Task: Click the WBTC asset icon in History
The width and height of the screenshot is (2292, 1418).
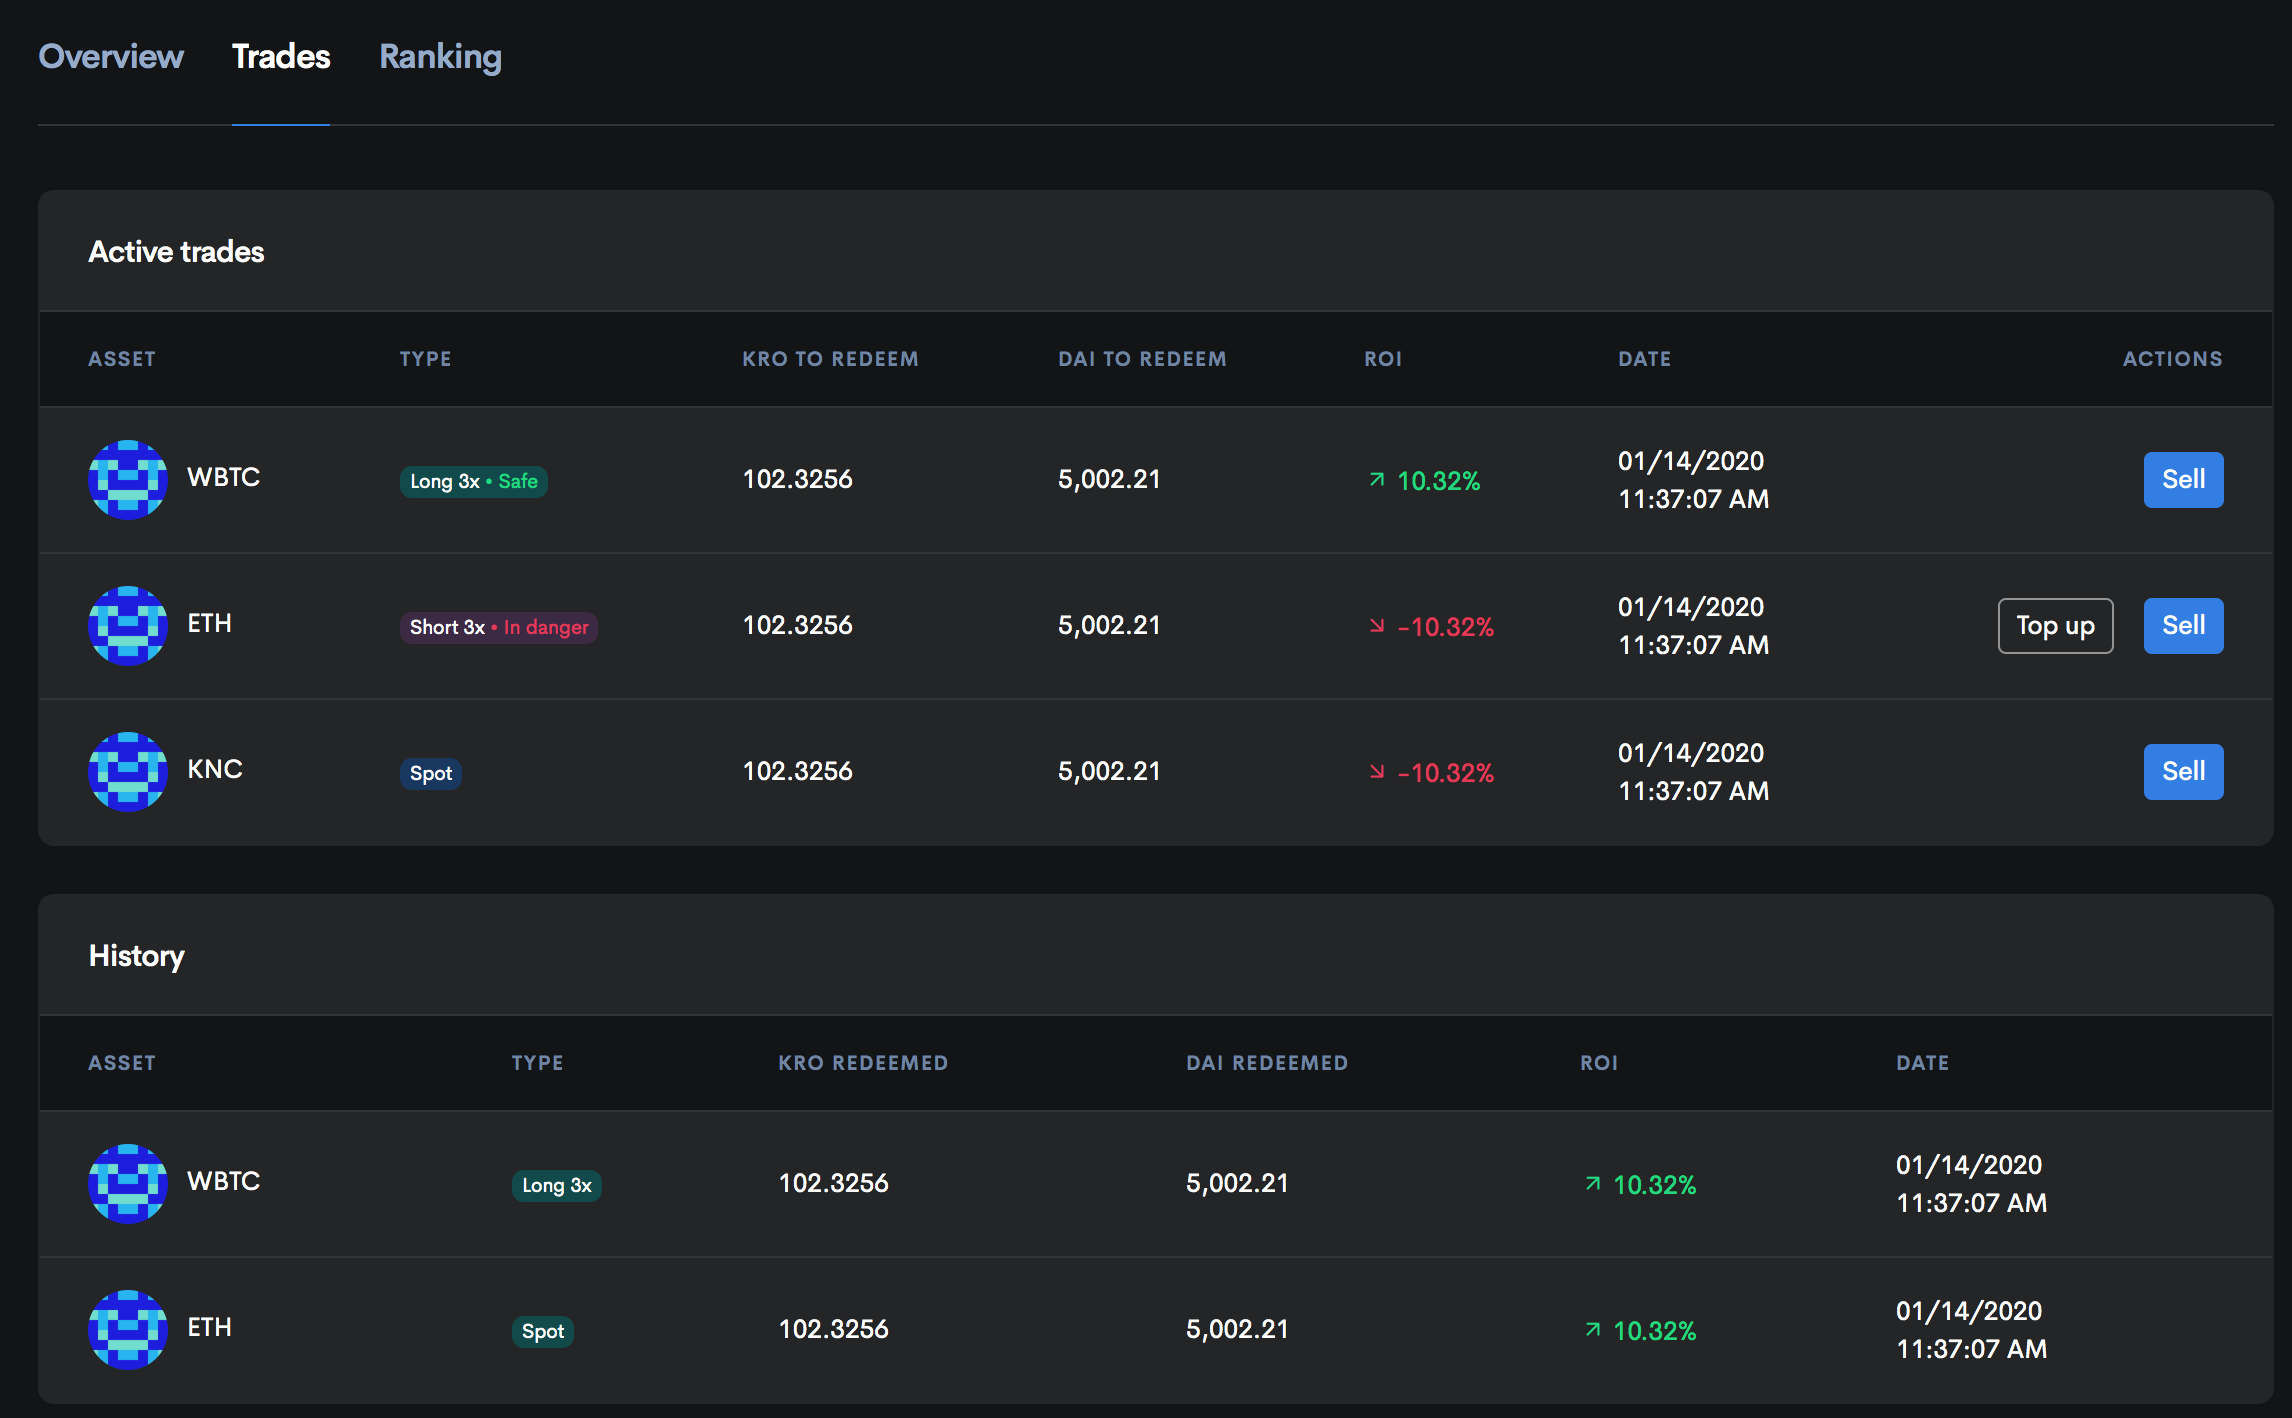Action: click(x=128, y=1184)
